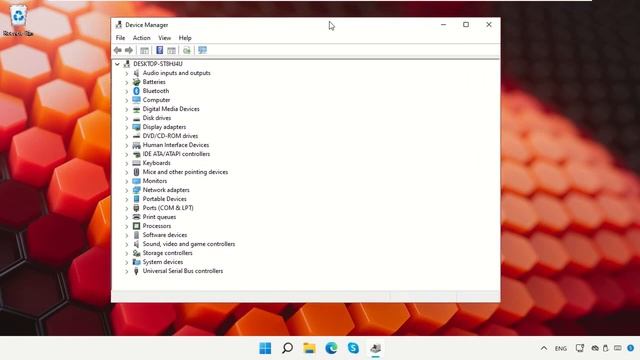Collapse the DESKTOP-ST8HU4U root node chevron
The height and width of the screenshot is (360, 640).
coord(117,64)
